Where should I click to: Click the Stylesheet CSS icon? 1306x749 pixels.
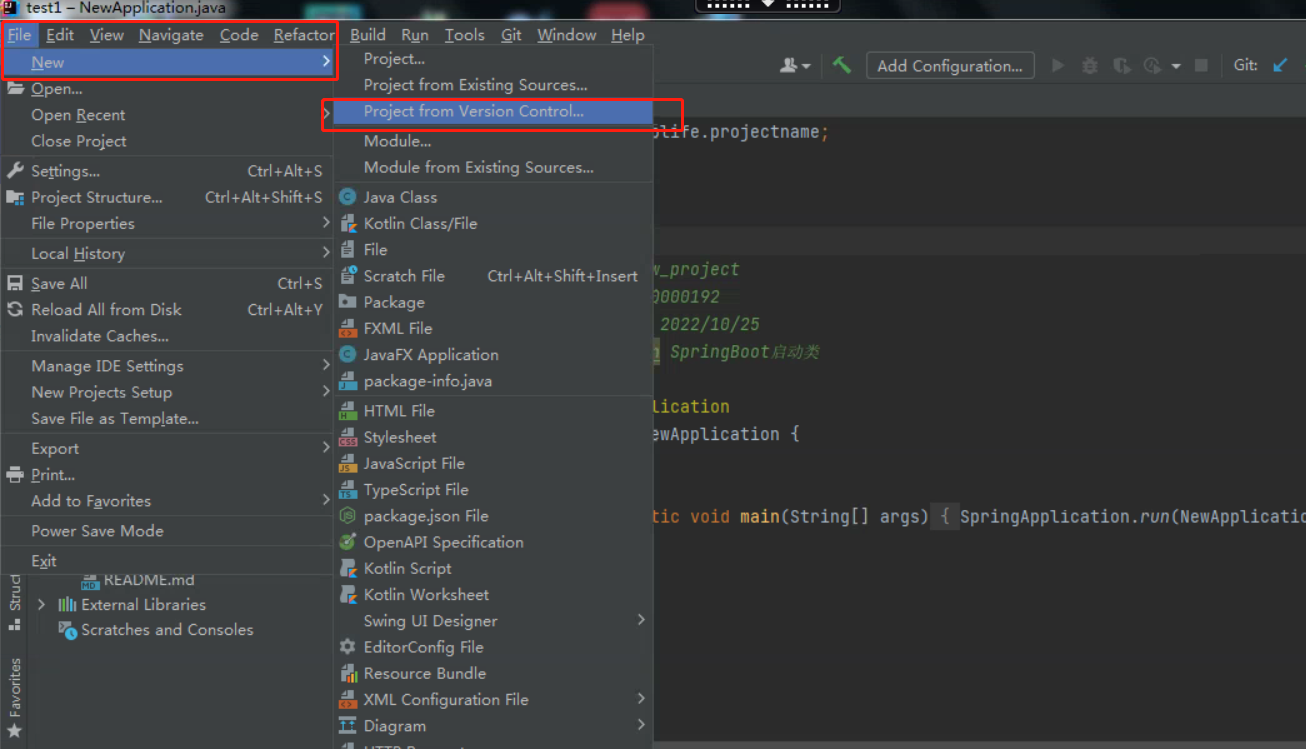tap(347, 437)
